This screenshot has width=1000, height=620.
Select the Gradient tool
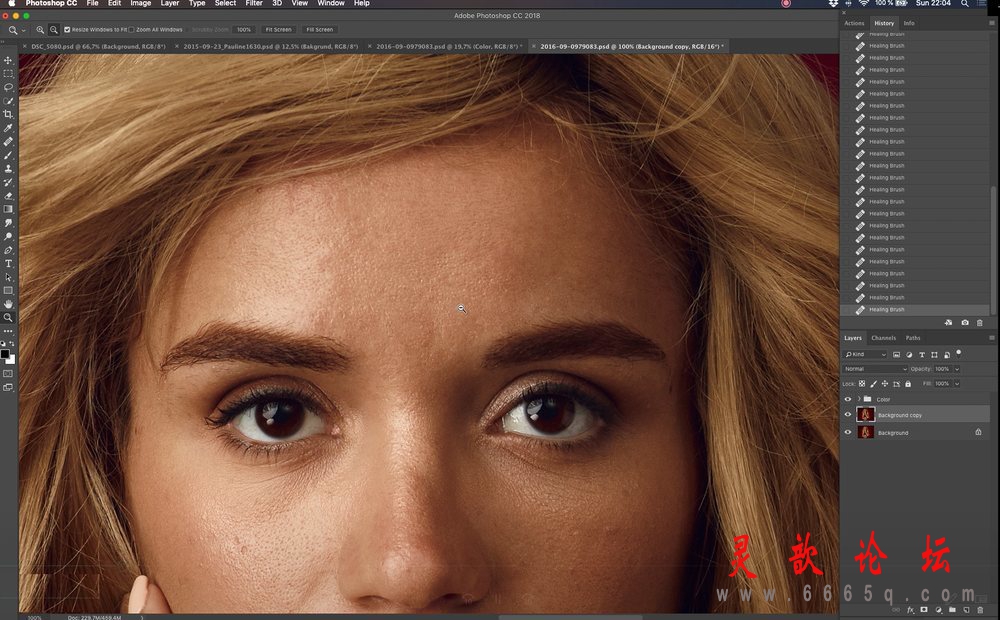pyautogui.click(x=8, y=209)
